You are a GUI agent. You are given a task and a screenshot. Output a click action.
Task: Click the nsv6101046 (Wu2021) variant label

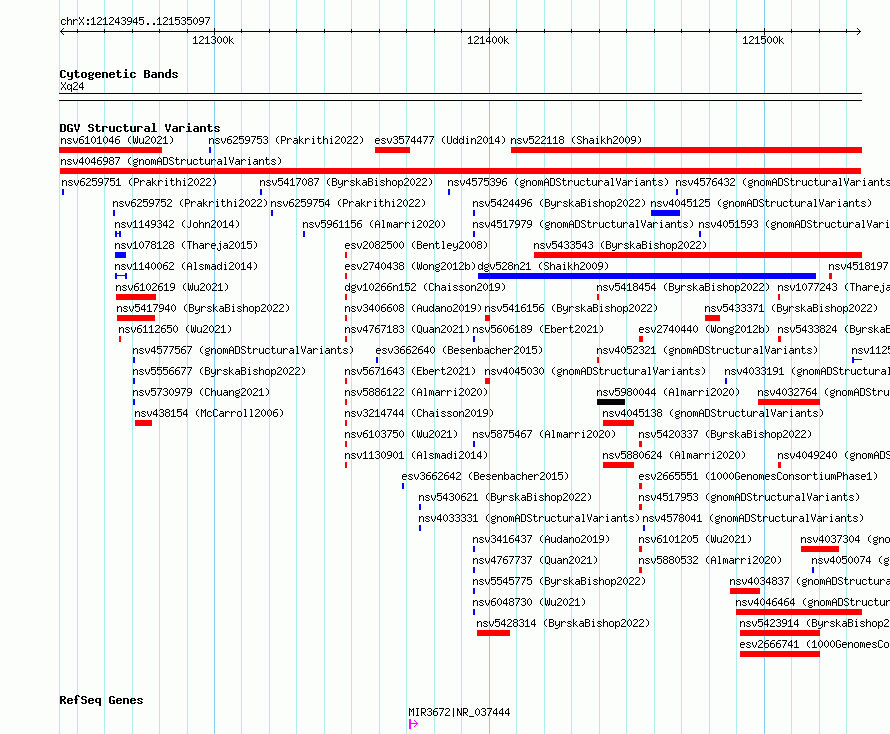(117, 140)
